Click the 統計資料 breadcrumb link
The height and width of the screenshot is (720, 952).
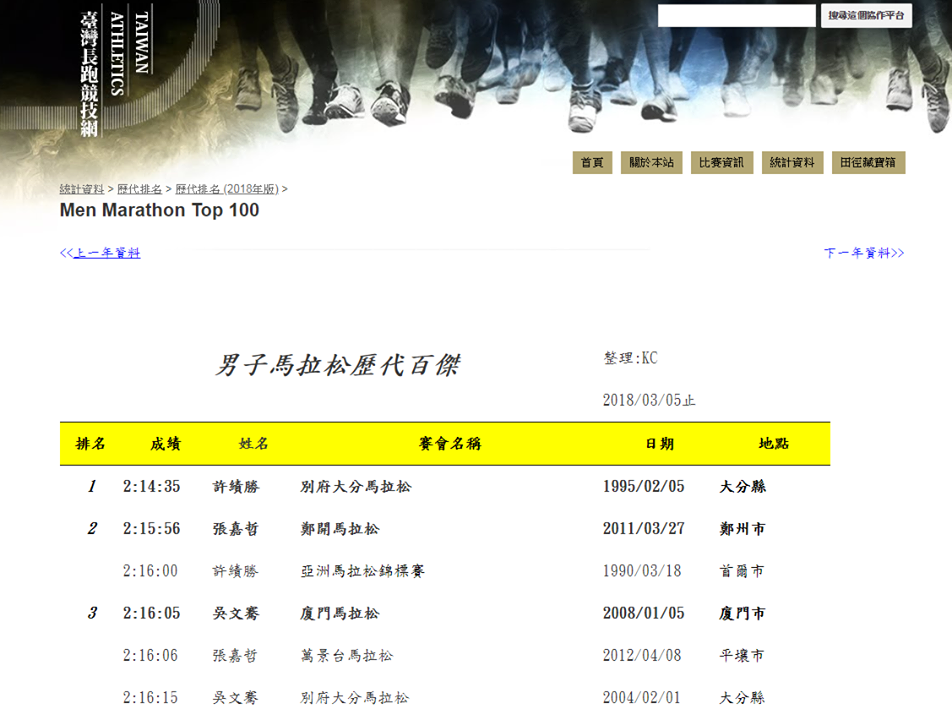(x=82, y=189)
